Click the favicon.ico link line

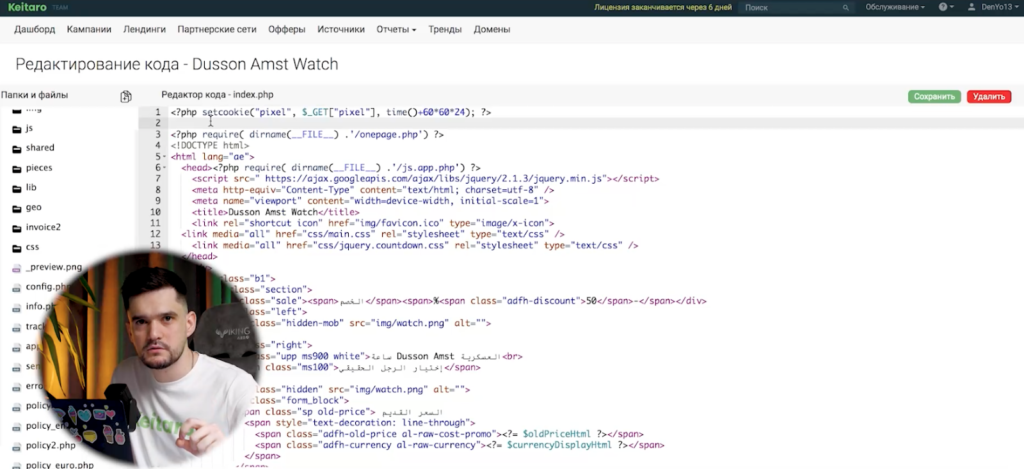point(373,223)
